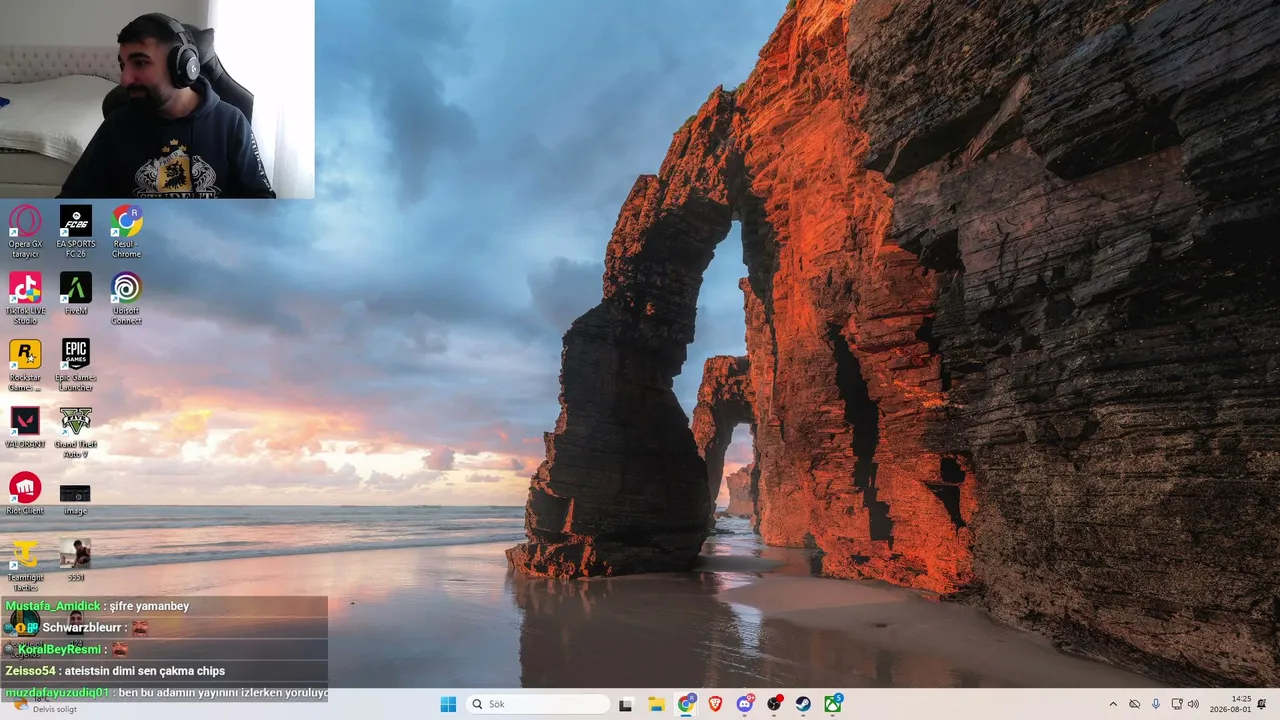Select the Rockstar Games Launcher desktop icon
The width and height of the screenshot is (1280, 720).
(25, 365)
